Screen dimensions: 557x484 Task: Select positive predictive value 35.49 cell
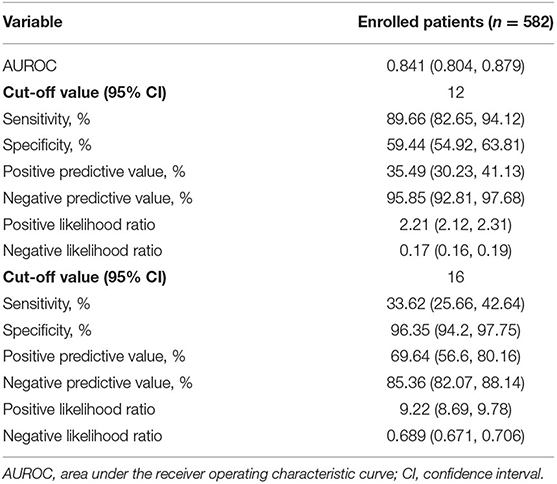pos(455,172)
